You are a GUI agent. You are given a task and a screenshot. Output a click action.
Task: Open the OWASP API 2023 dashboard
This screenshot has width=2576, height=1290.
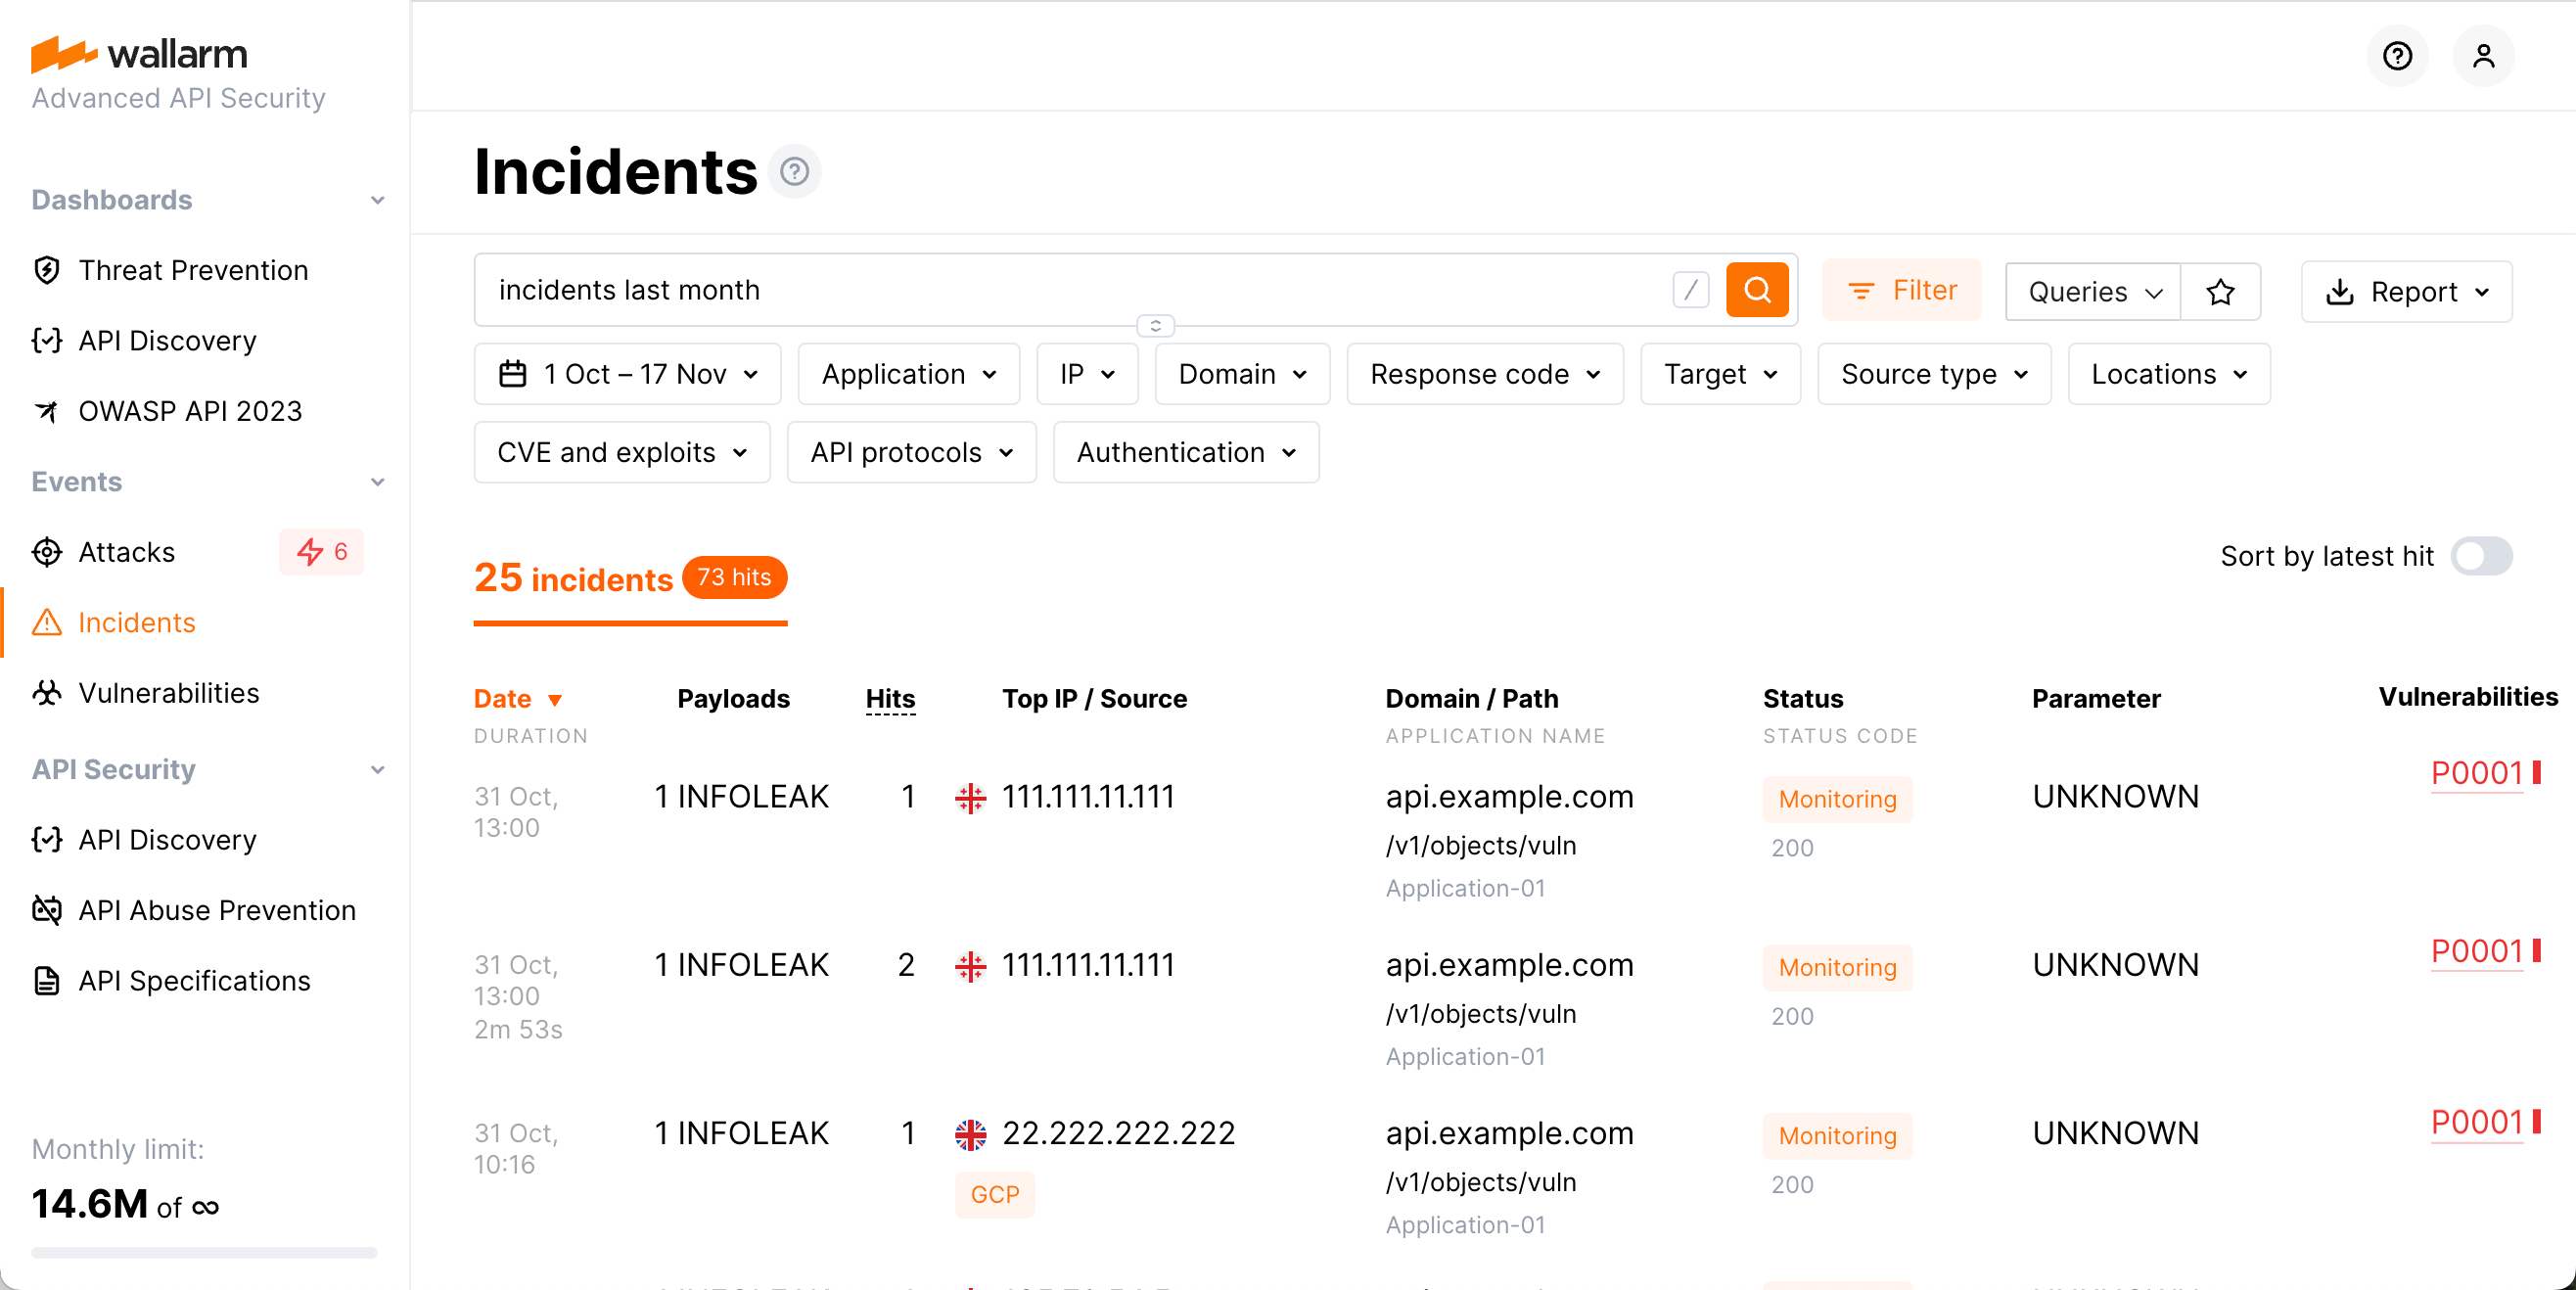tap(190, 410)
